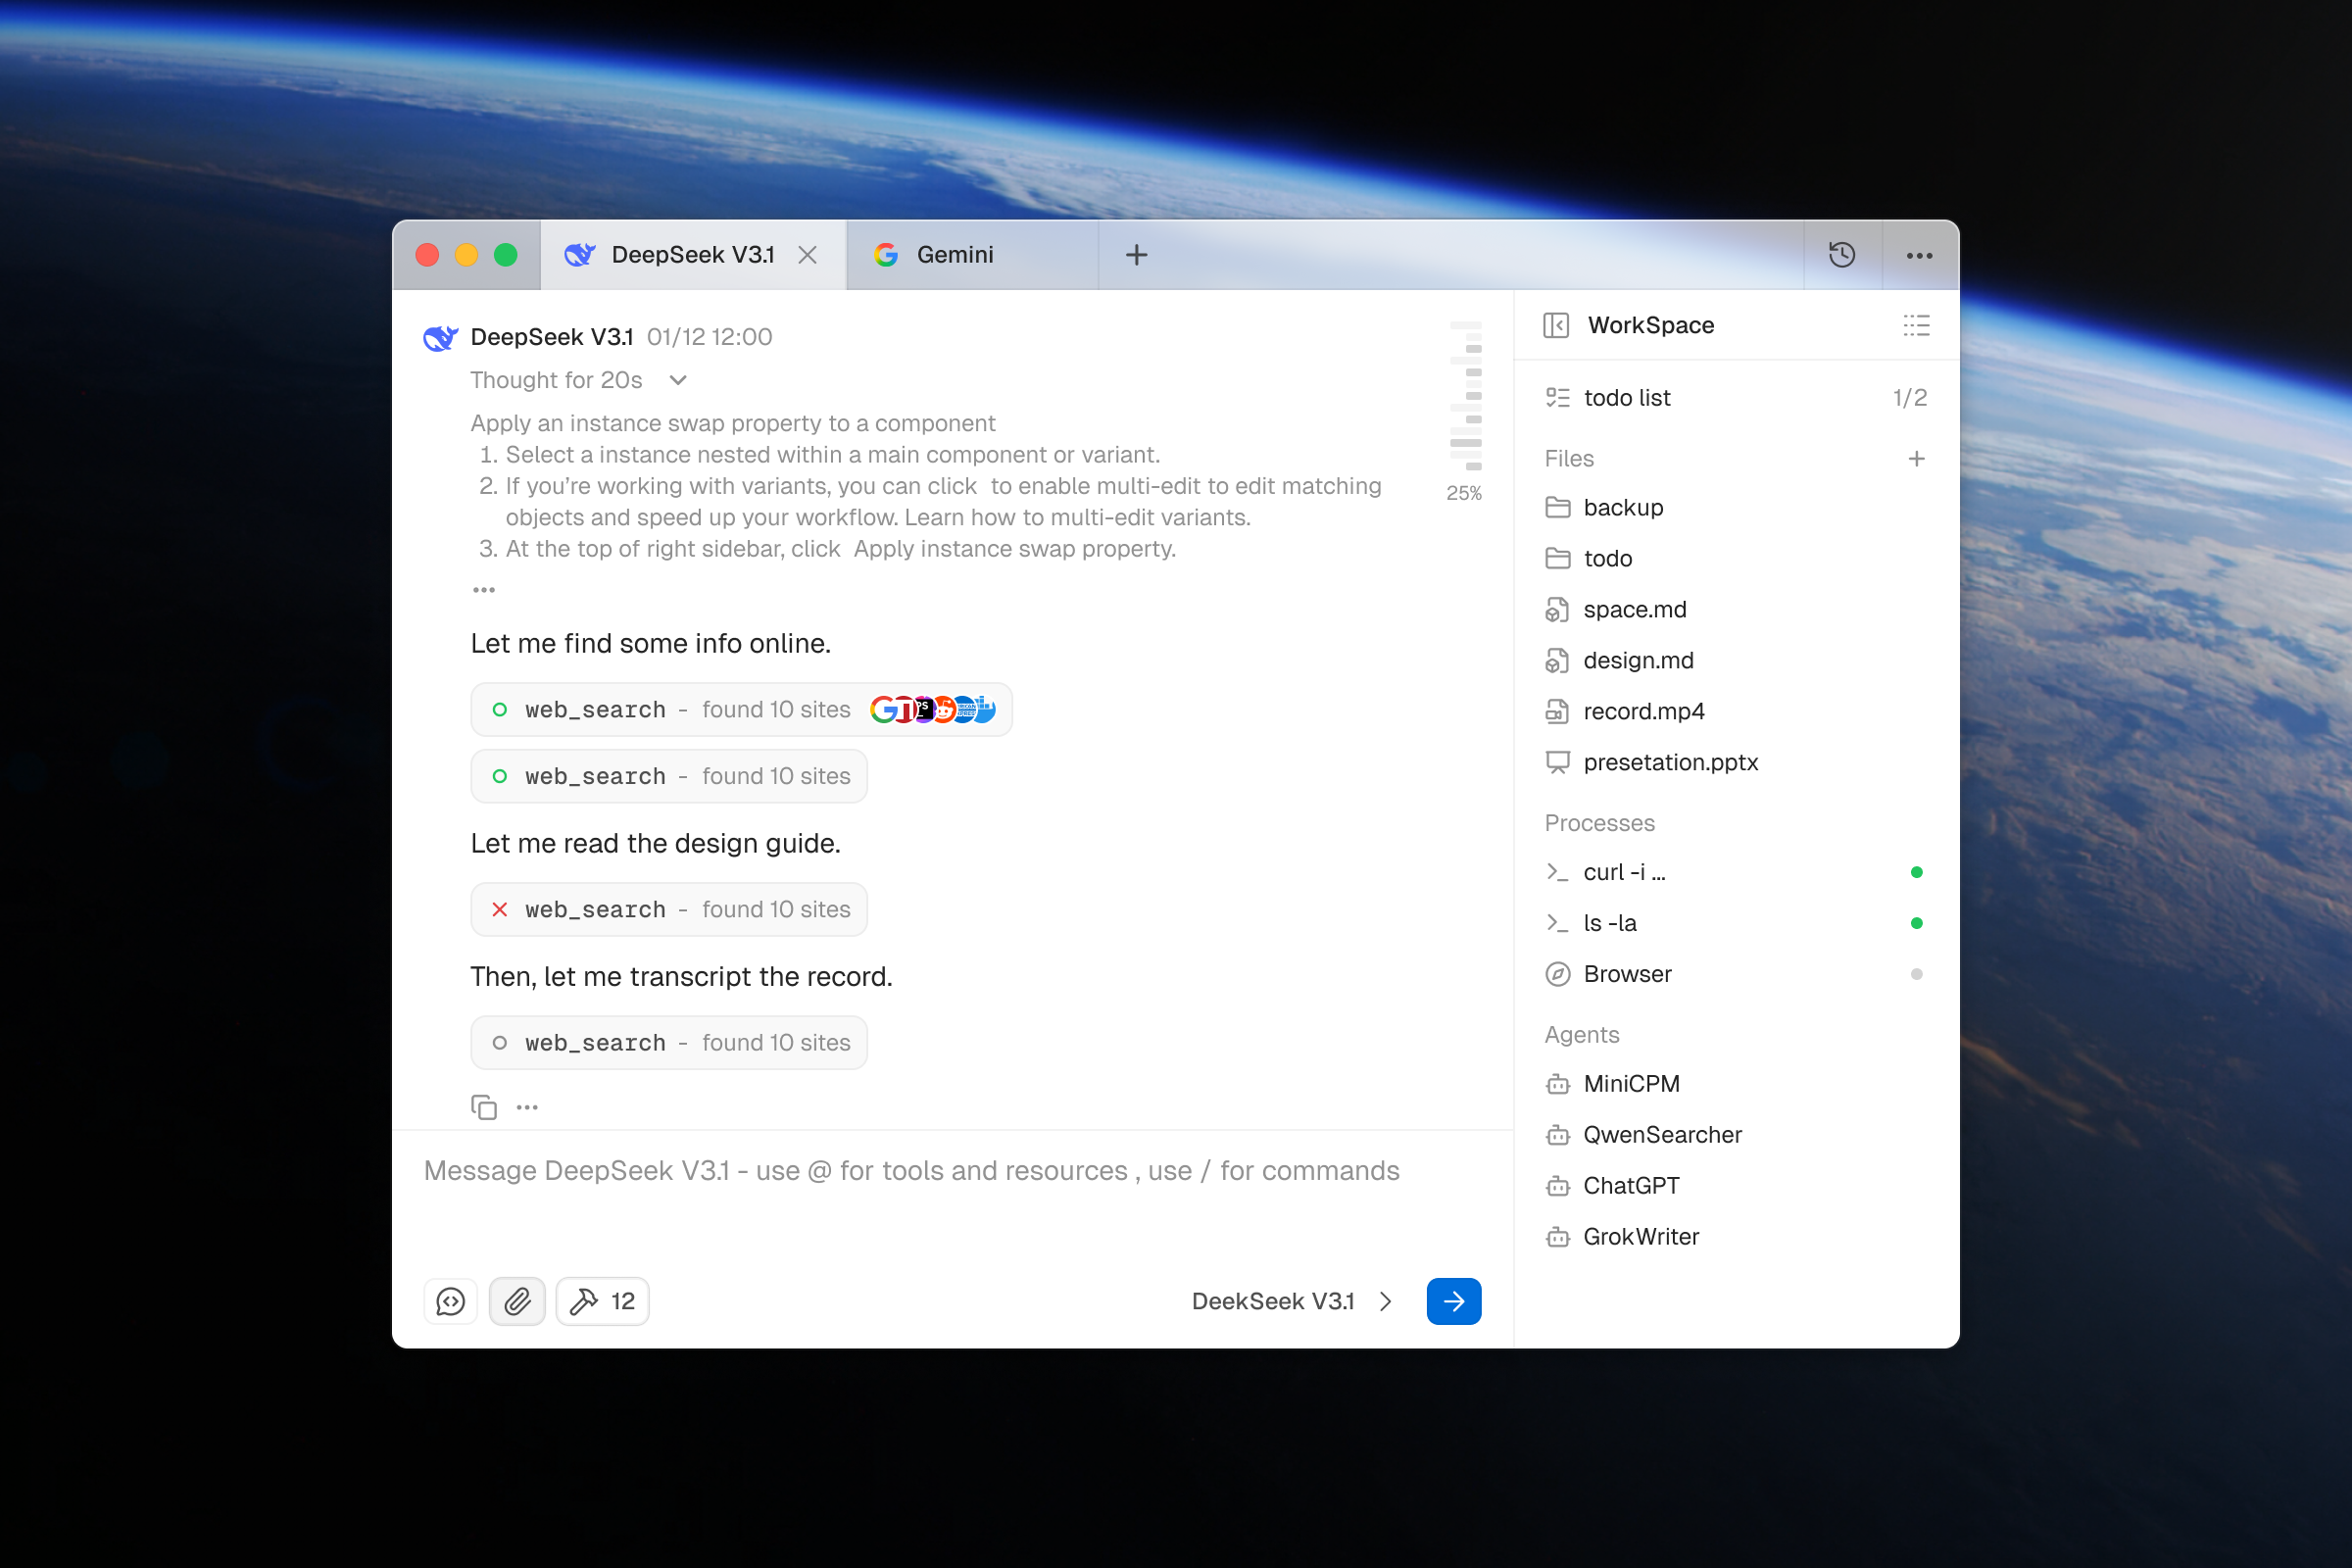Click the 25% scroll progress indicator

[x=1464, y=492]
